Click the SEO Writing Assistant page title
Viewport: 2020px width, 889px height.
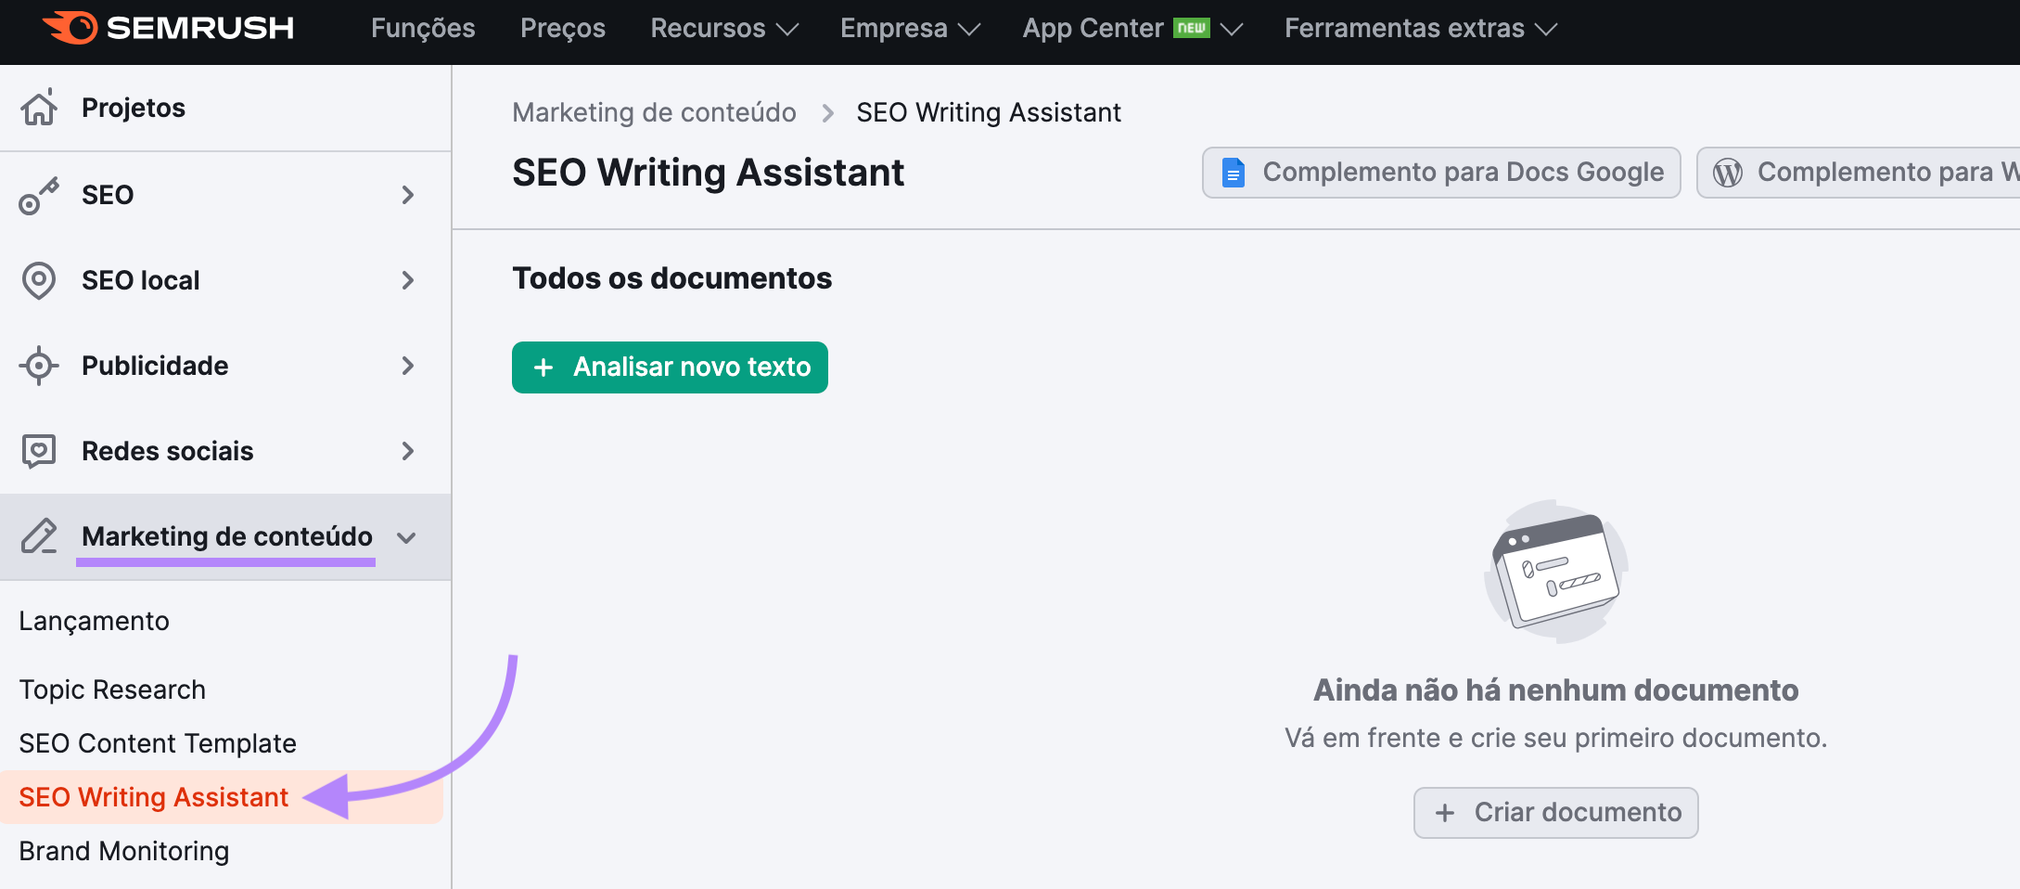click(708, 173)
